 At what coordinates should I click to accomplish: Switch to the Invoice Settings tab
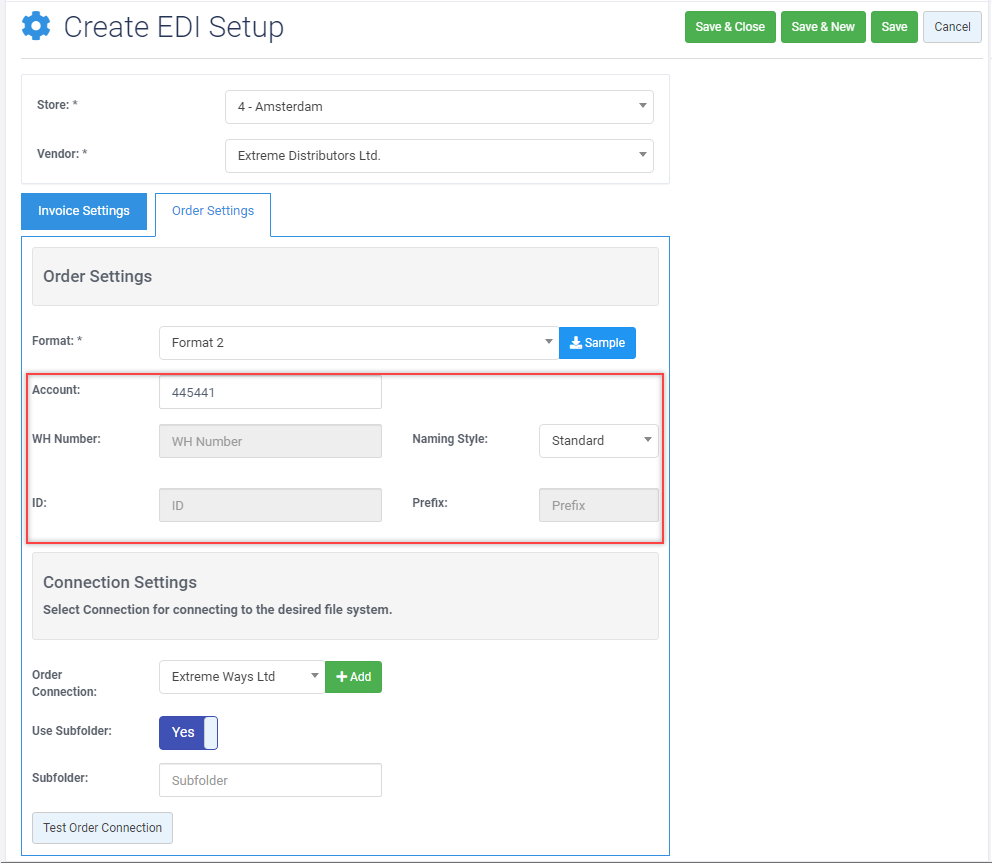84,211
